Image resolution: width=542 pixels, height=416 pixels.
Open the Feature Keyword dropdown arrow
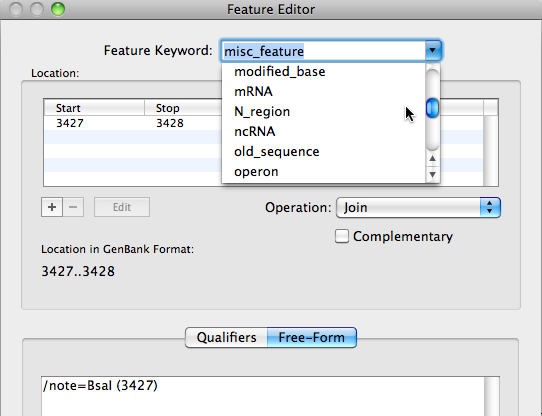pos(433,51)
